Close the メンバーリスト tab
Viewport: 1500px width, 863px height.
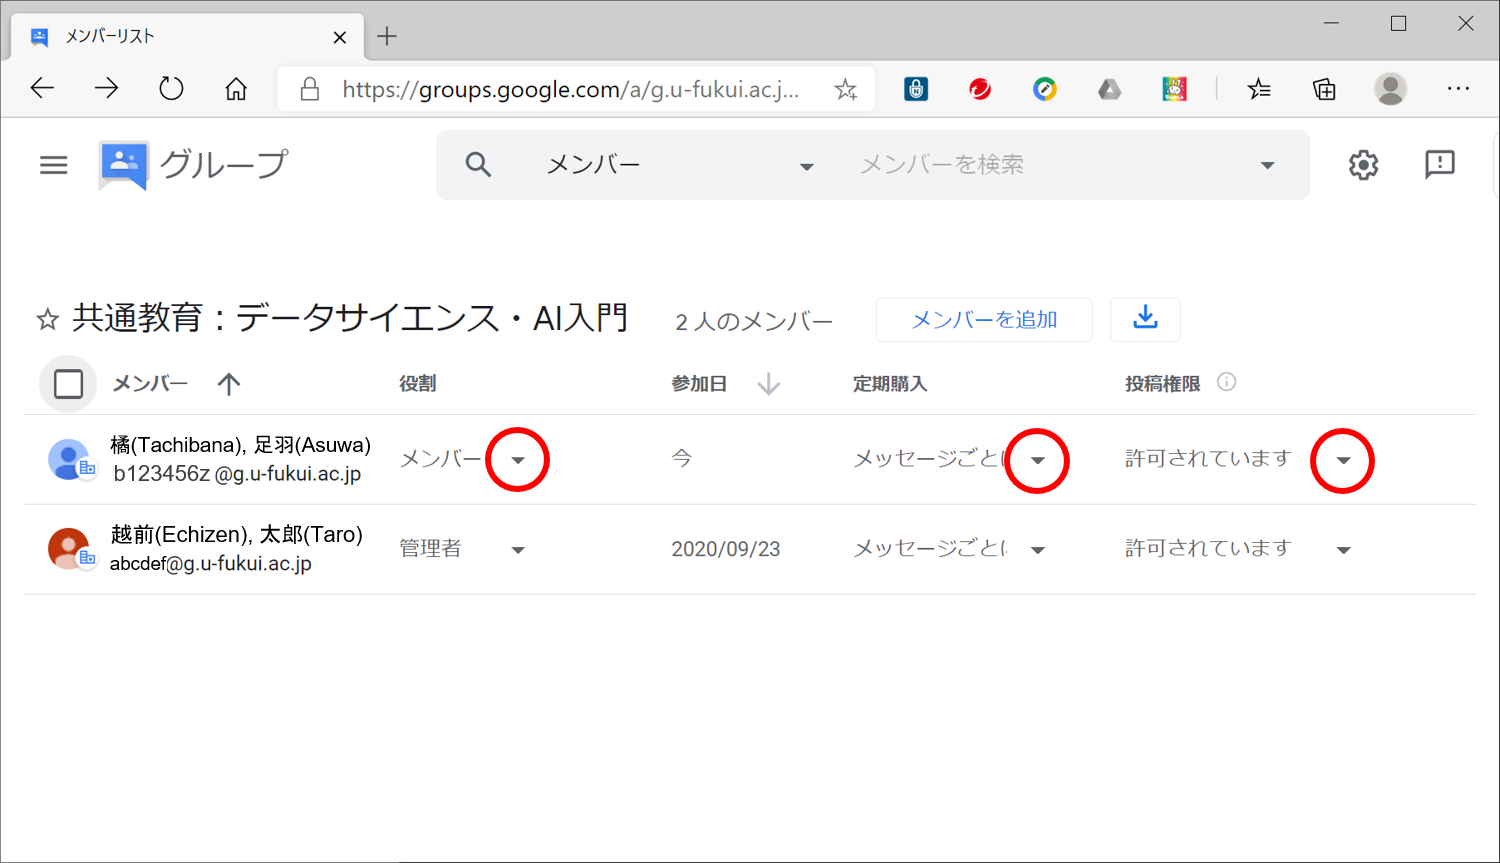coord(340,38)
